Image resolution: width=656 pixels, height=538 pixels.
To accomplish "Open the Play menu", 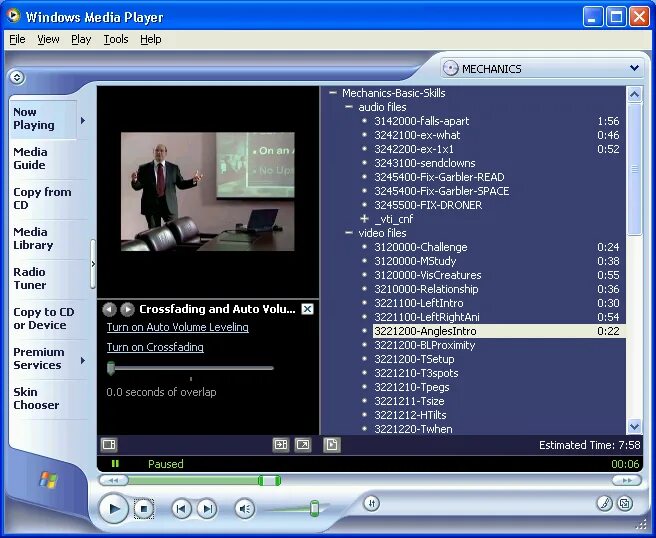I will tap(81, 39).
